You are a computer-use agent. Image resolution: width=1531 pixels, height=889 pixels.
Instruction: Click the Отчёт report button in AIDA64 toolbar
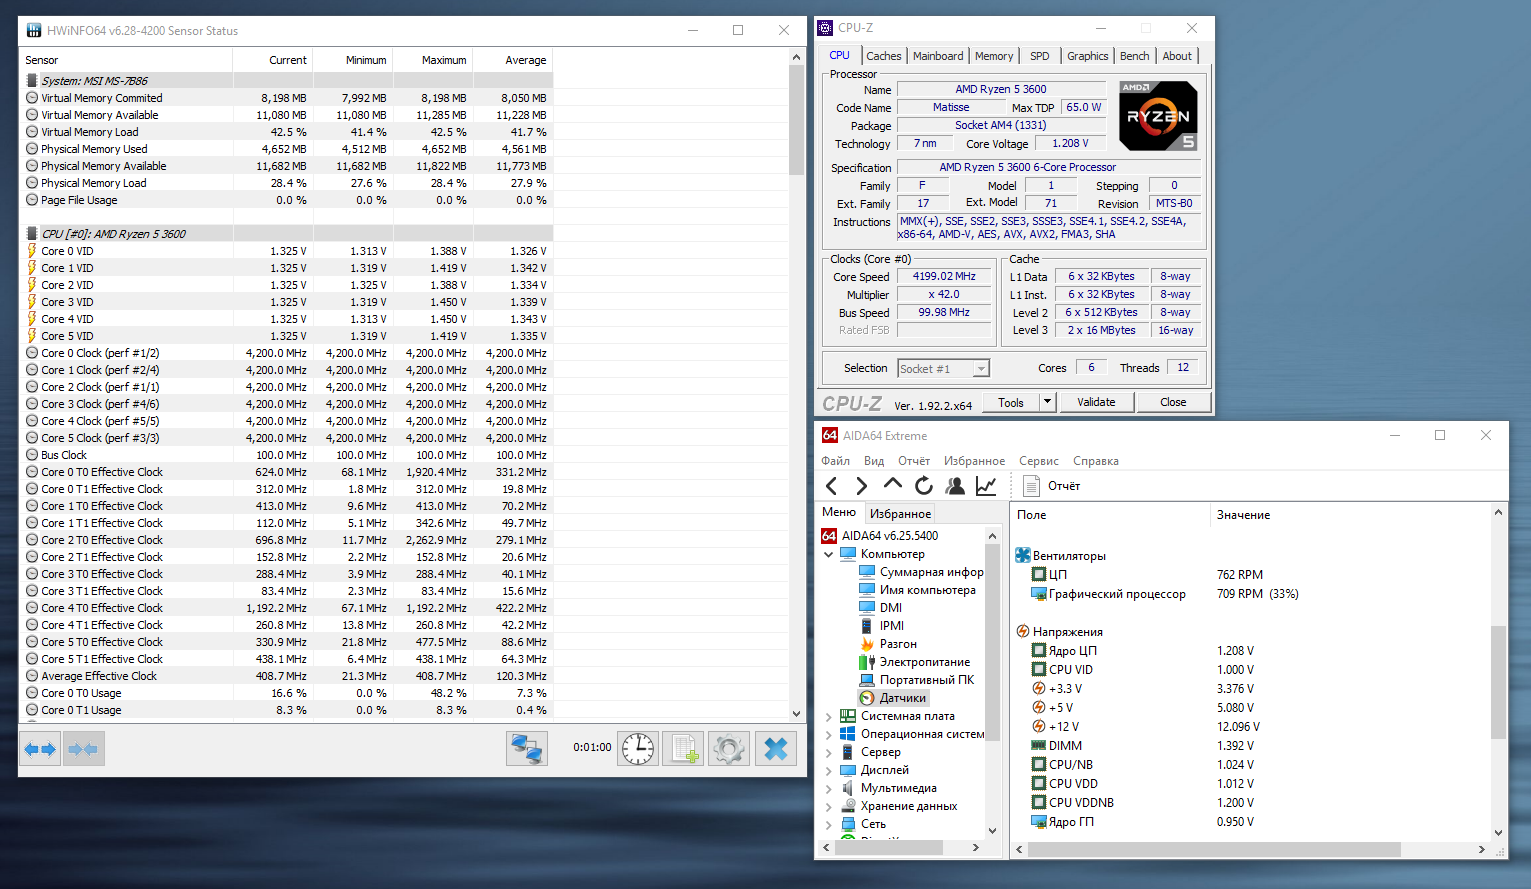[1052, 486]
